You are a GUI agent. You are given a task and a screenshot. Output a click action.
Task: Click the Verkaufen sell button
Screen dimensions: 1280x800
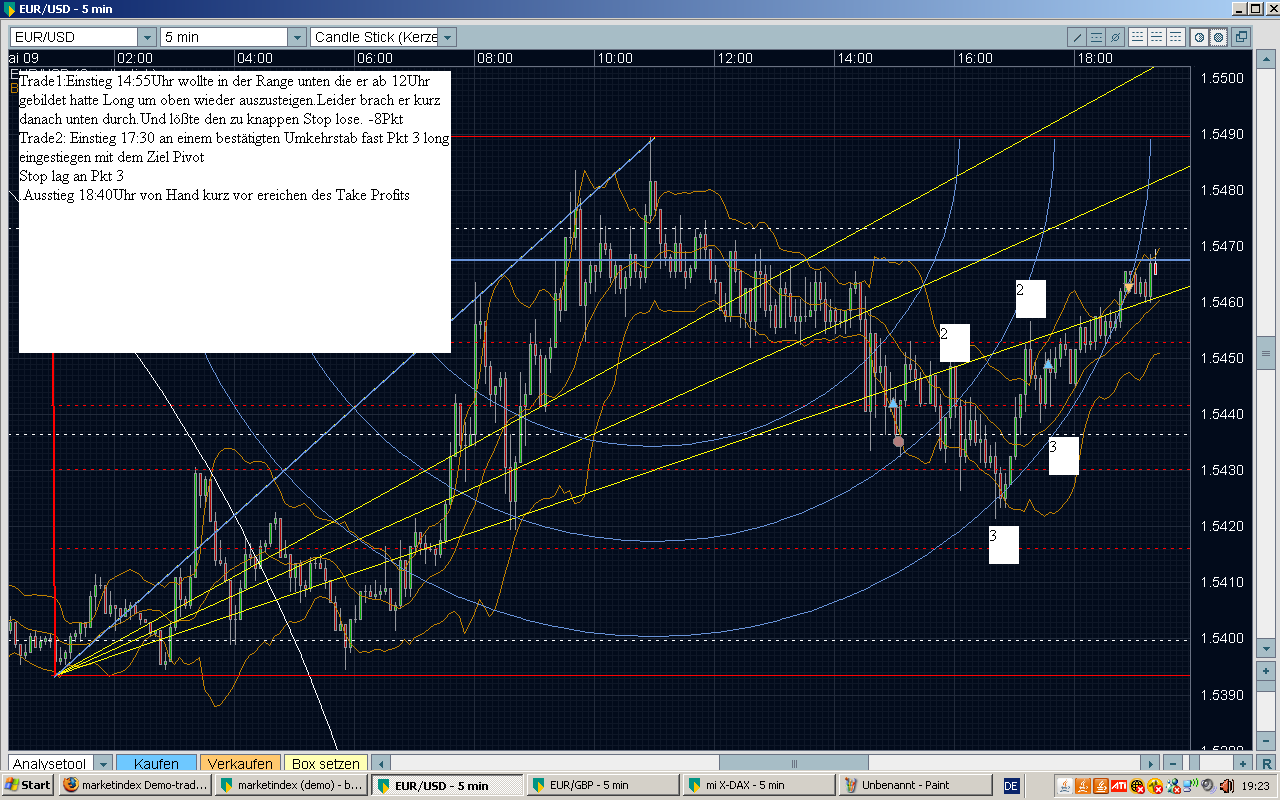(240, 763)
